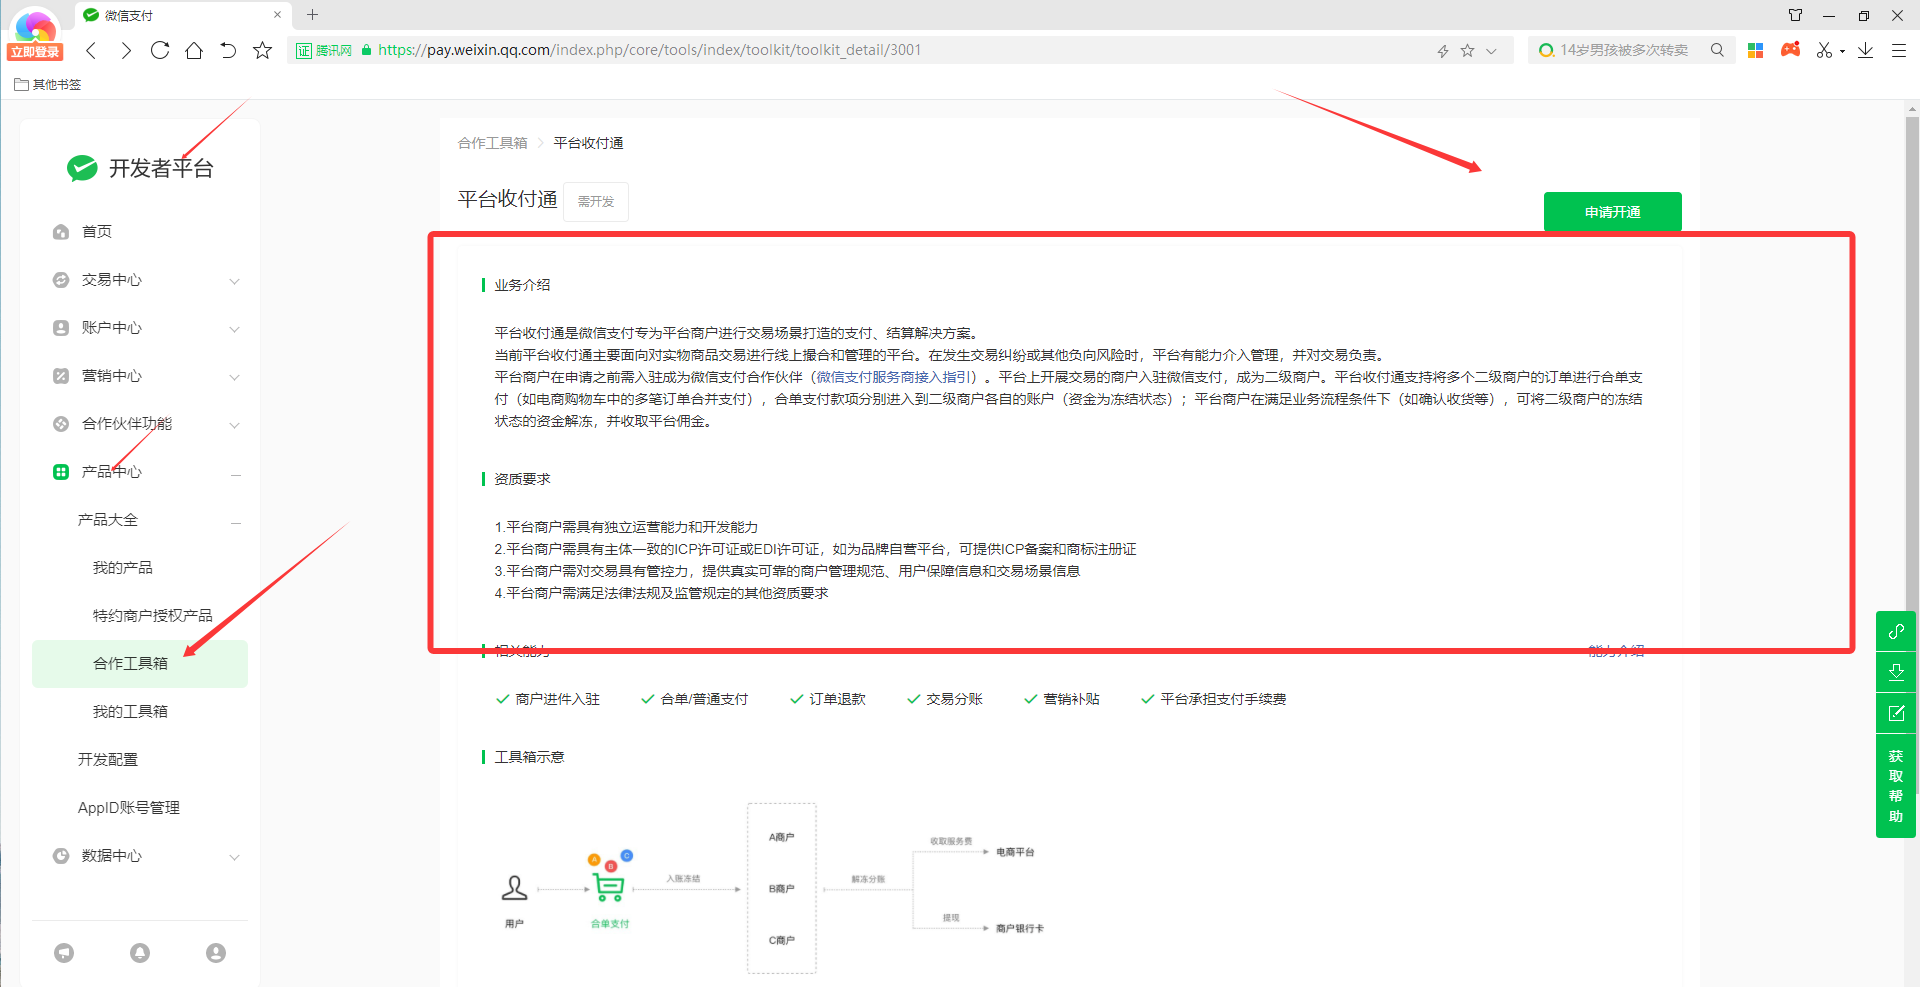Viewport: 1920px width, 987px height.
Task: Open AppID账号管理 in the sidebar
Action: pos(129,808)
